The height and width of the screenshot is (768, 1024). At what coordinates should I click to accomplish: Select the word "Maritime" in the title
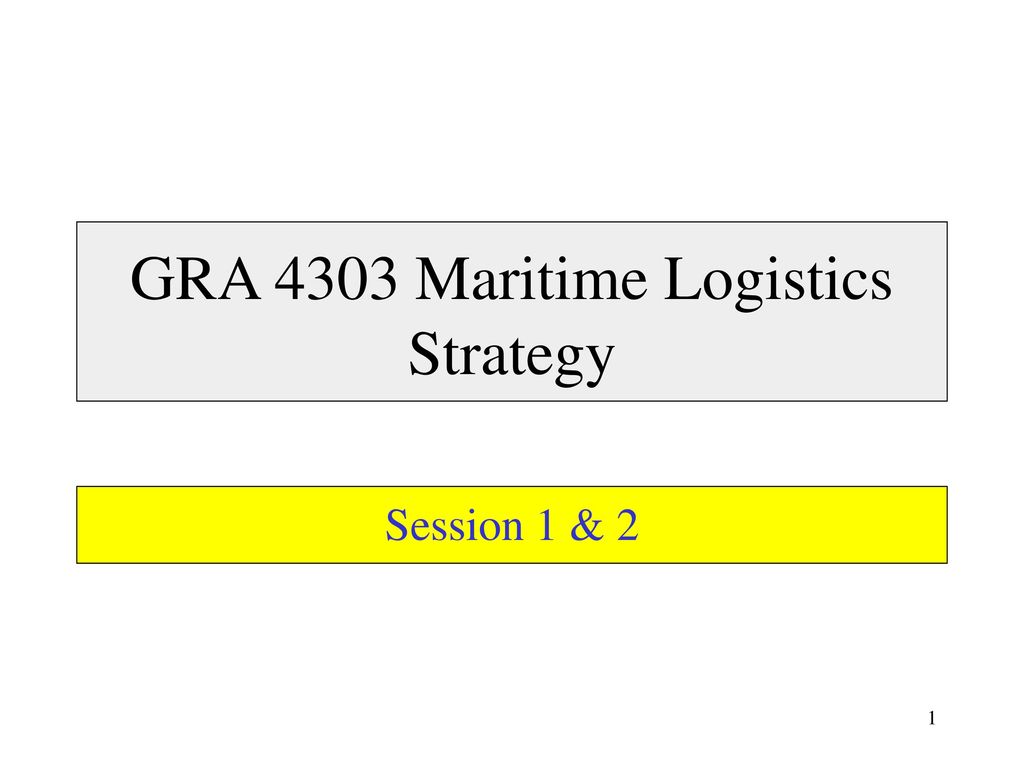point(530,279)
